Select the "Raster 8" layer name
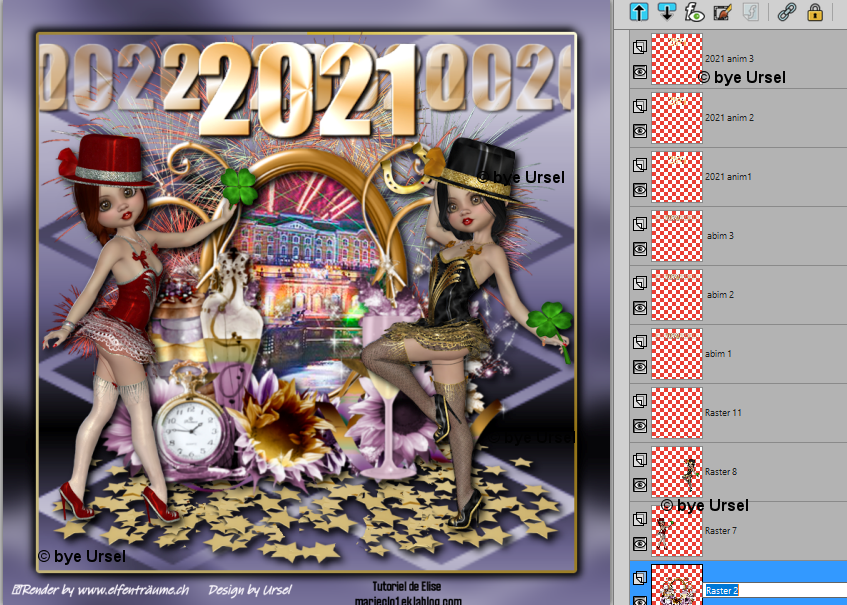The width and height of the screenshot is (847, 605). point(721,472)
